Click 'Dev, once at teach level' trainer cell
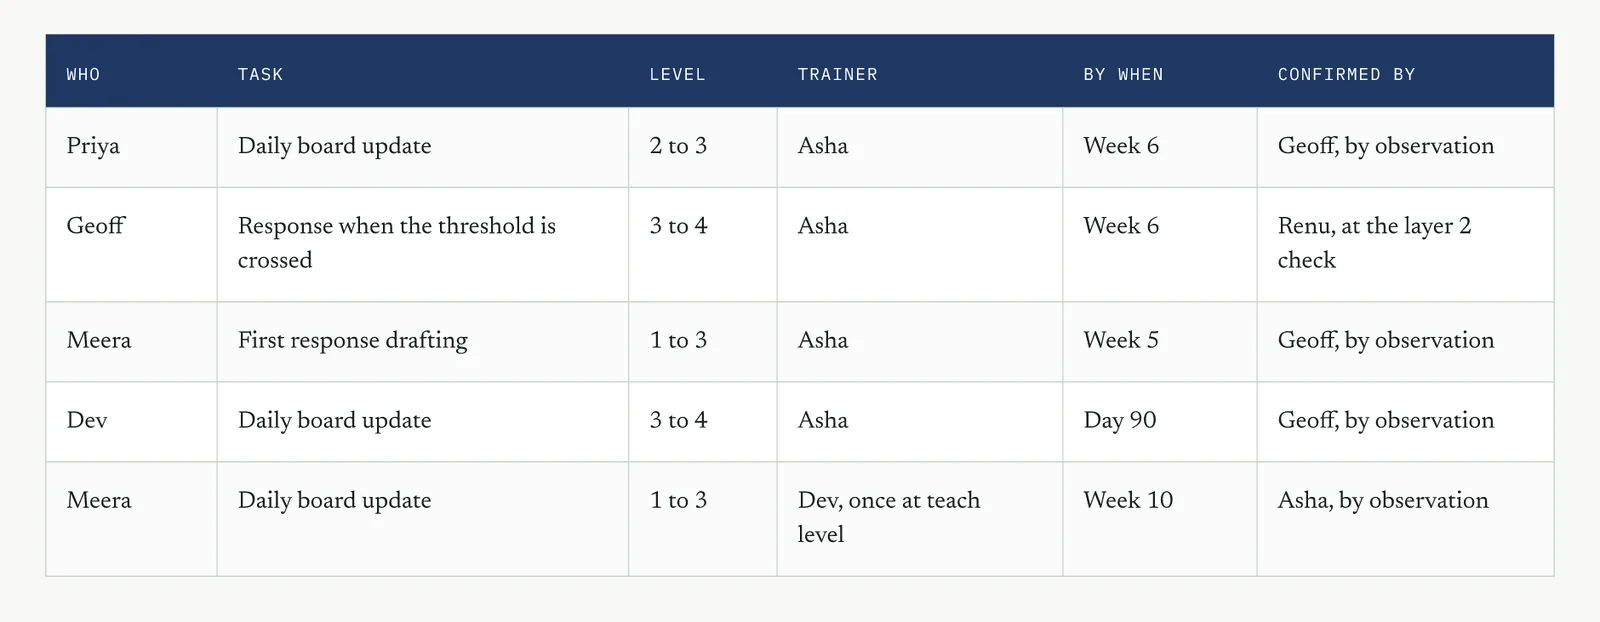1600x622 pixels. click(919, 518)
